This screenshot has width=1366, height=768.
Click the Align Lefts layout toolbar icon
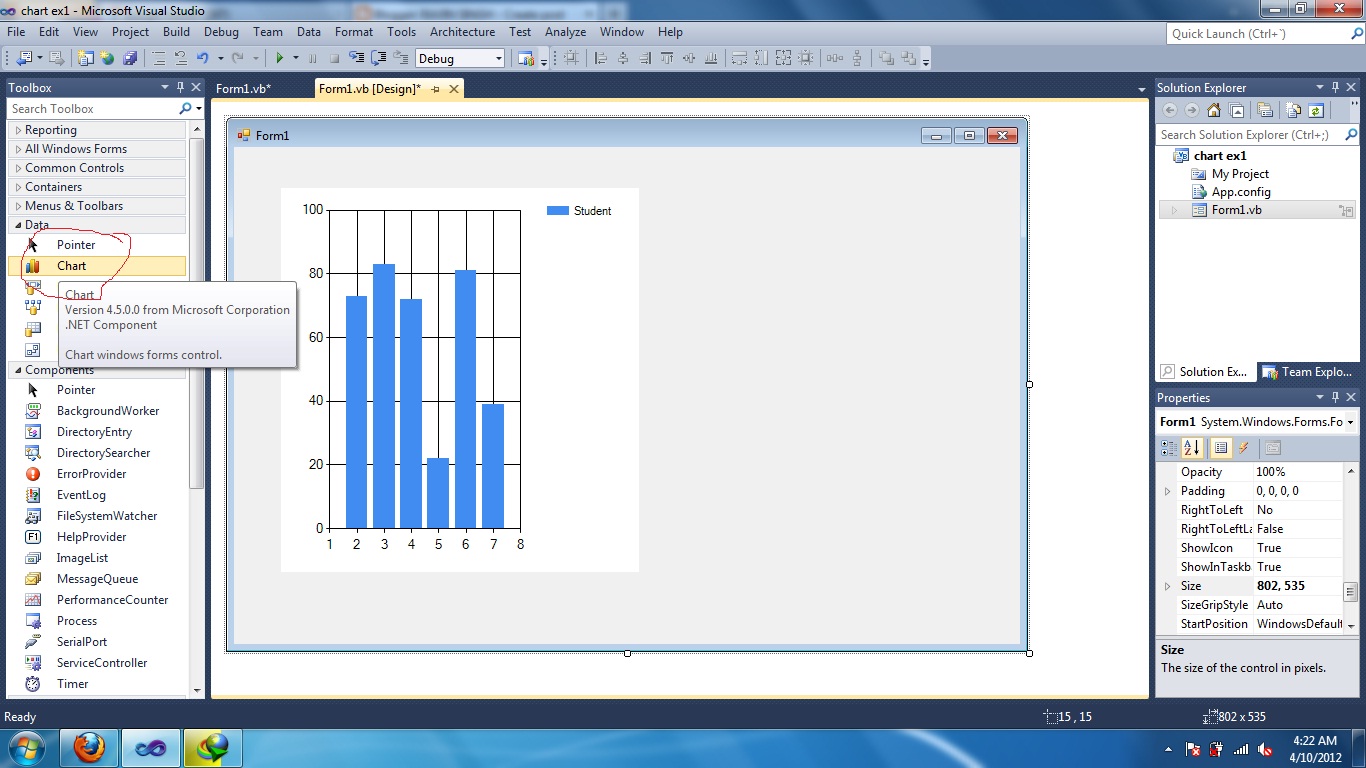601,58
